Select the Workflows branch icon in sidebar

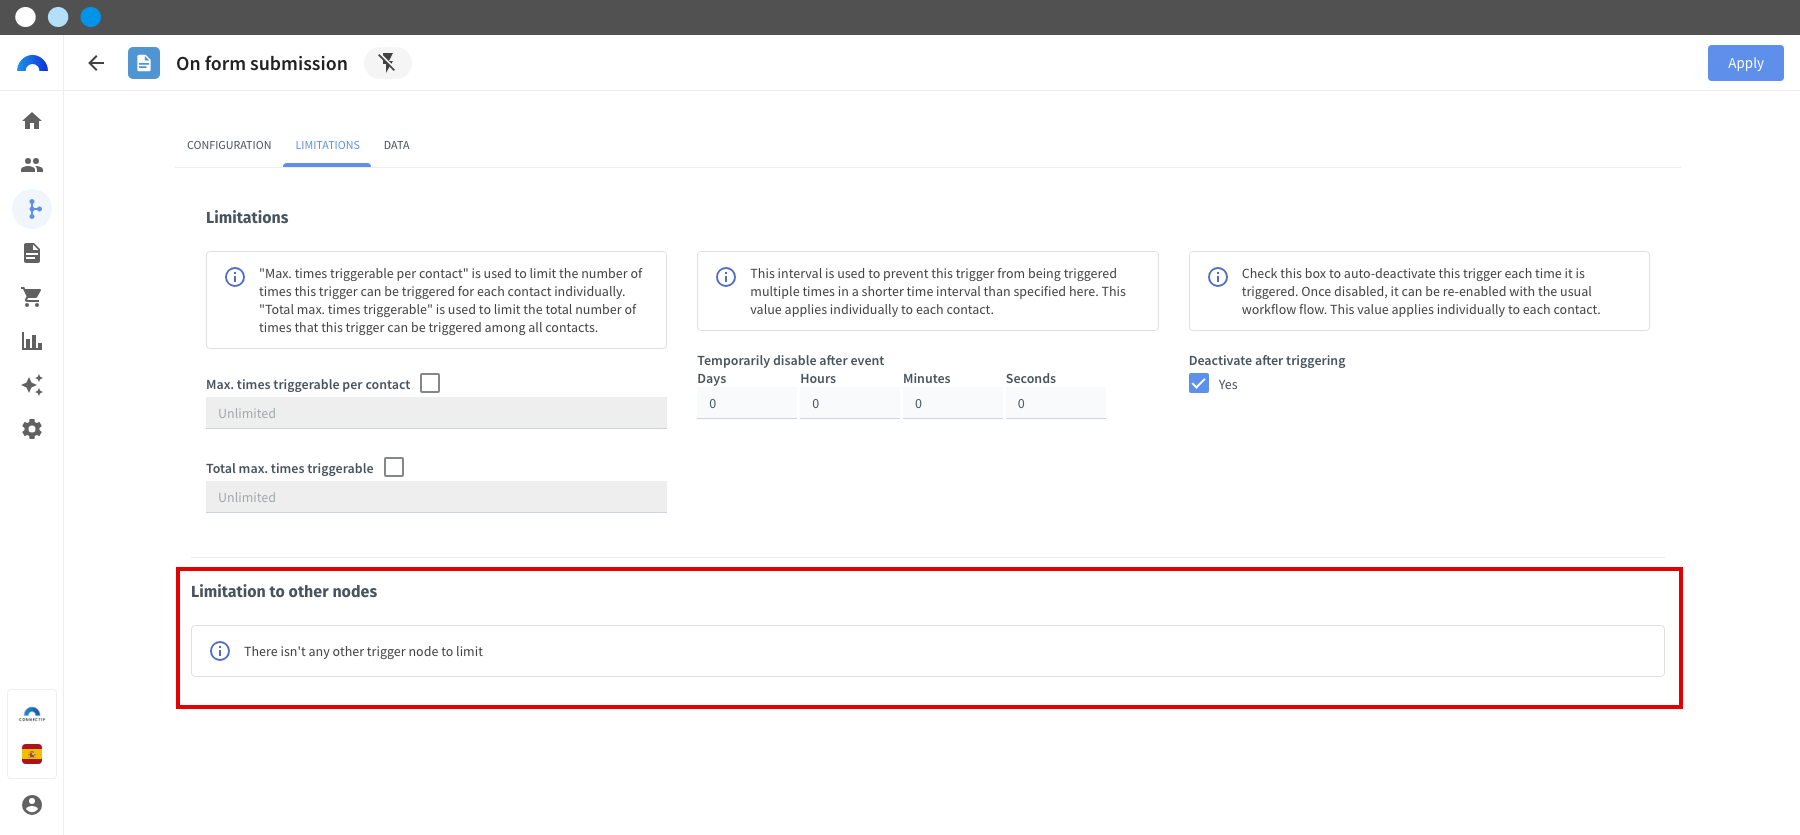click(x=32, y=209)
